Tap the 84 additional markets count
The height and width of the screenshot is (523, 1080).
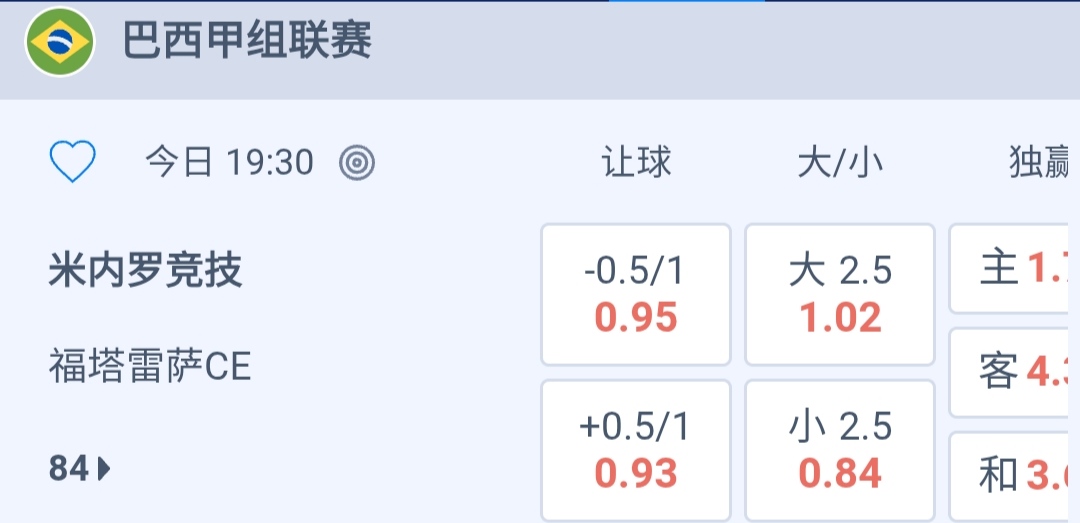click(69, 468)
